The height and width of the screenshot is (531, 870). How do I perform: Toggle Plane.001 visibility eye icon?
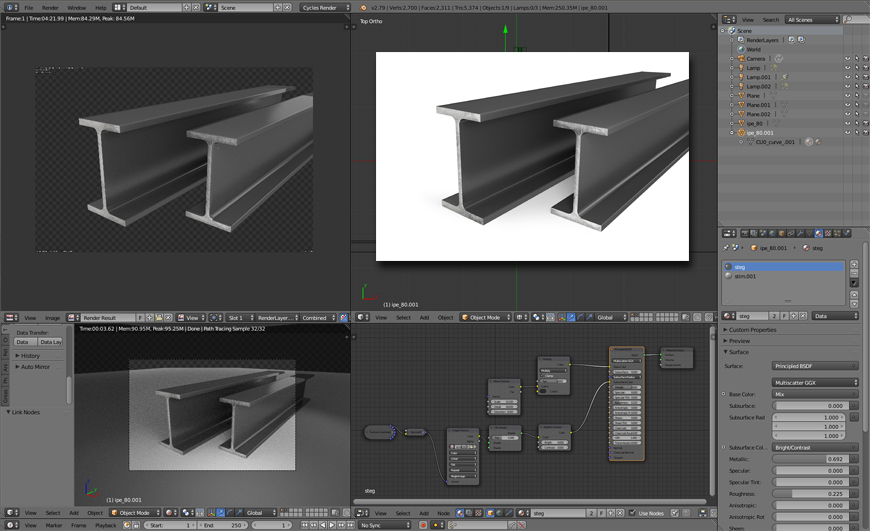click(847, 105)
